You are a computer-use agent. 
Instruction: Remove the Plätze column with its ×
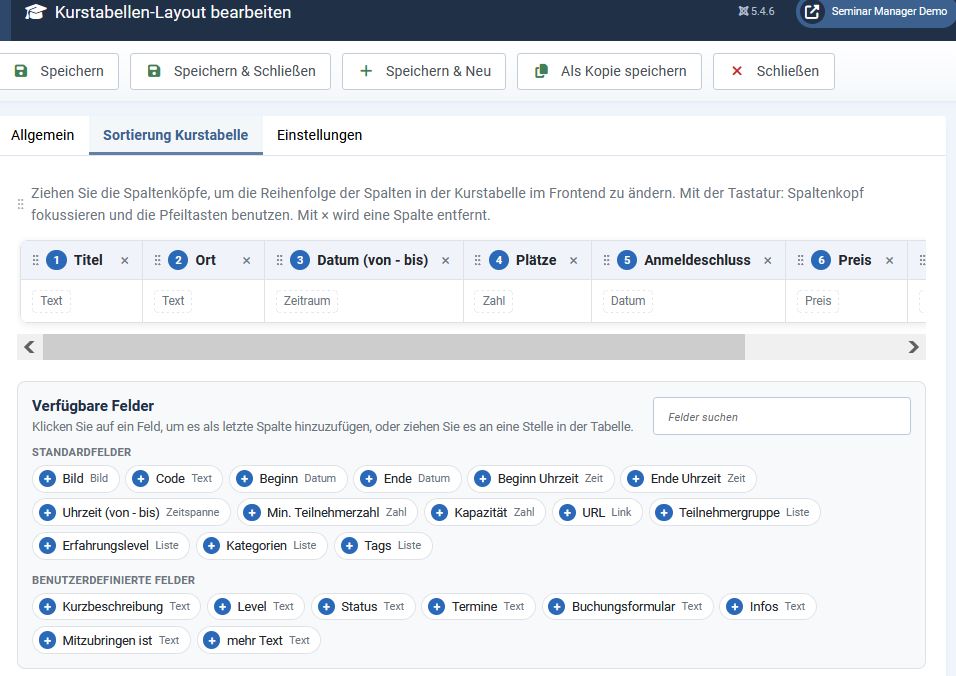pyautogui.click(x=574, y=261)
